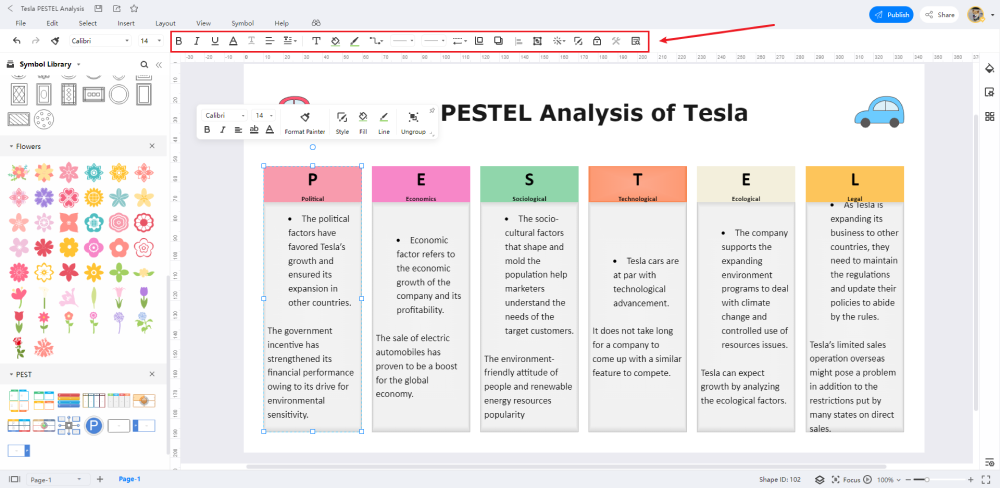This screenshot has height=489, width=1000.
Task: Close the Flowers symbol section
Action: (x=152, y=146)
